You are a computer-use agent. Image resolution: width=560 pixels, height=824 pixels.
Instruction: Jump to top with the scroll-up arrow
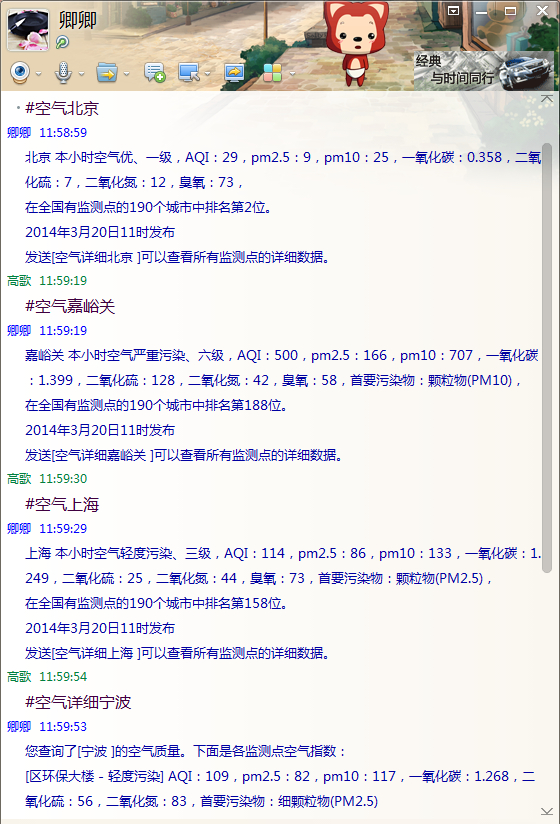point(547,99)
